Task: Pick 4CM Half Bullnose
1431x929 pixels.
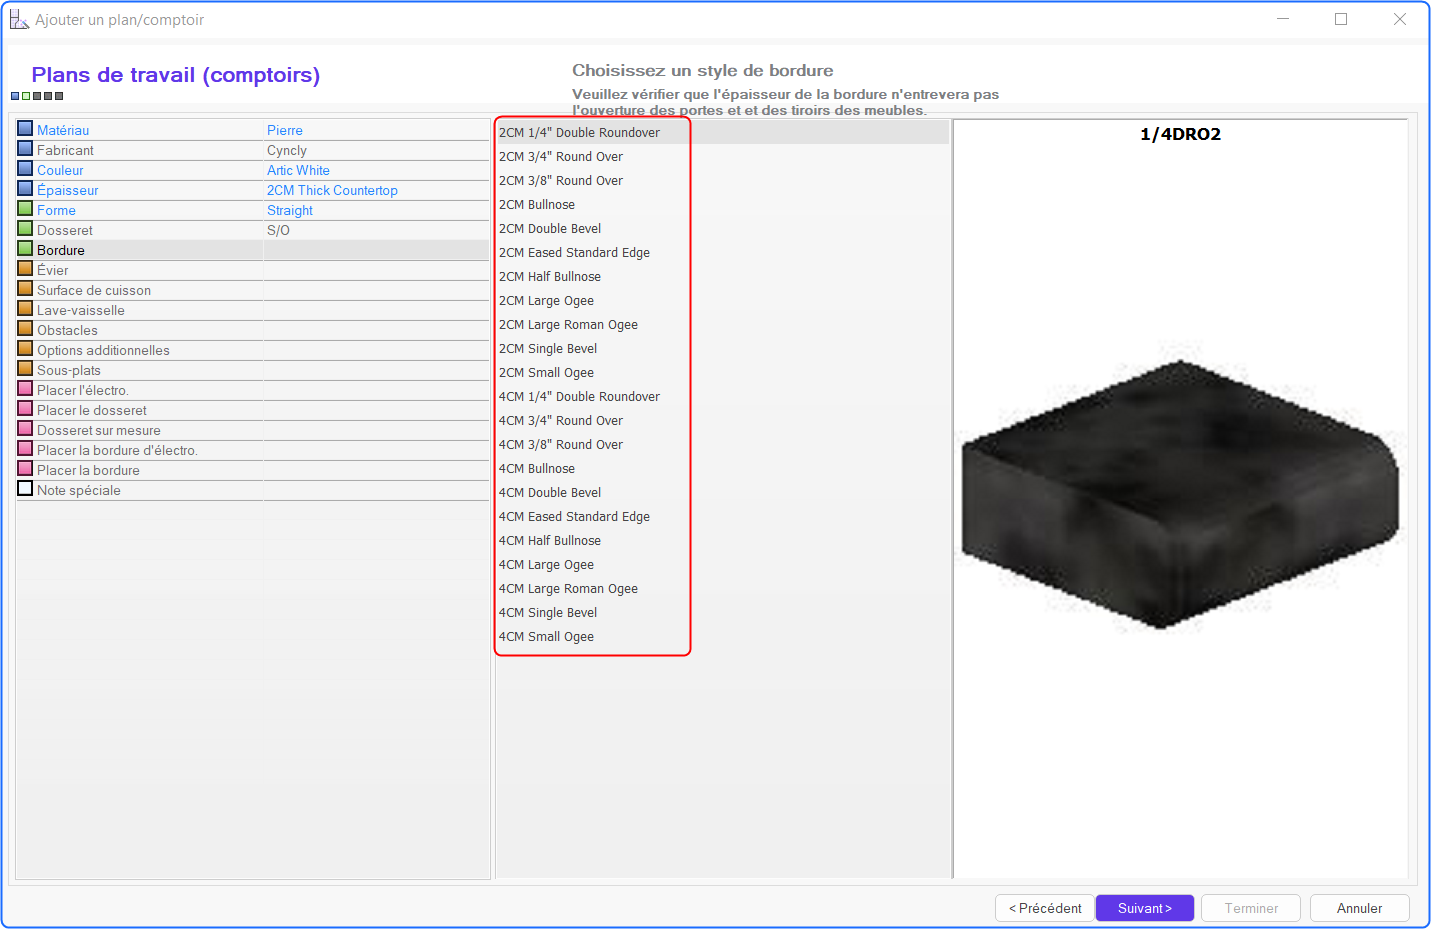Action: [x=550, y=540]
